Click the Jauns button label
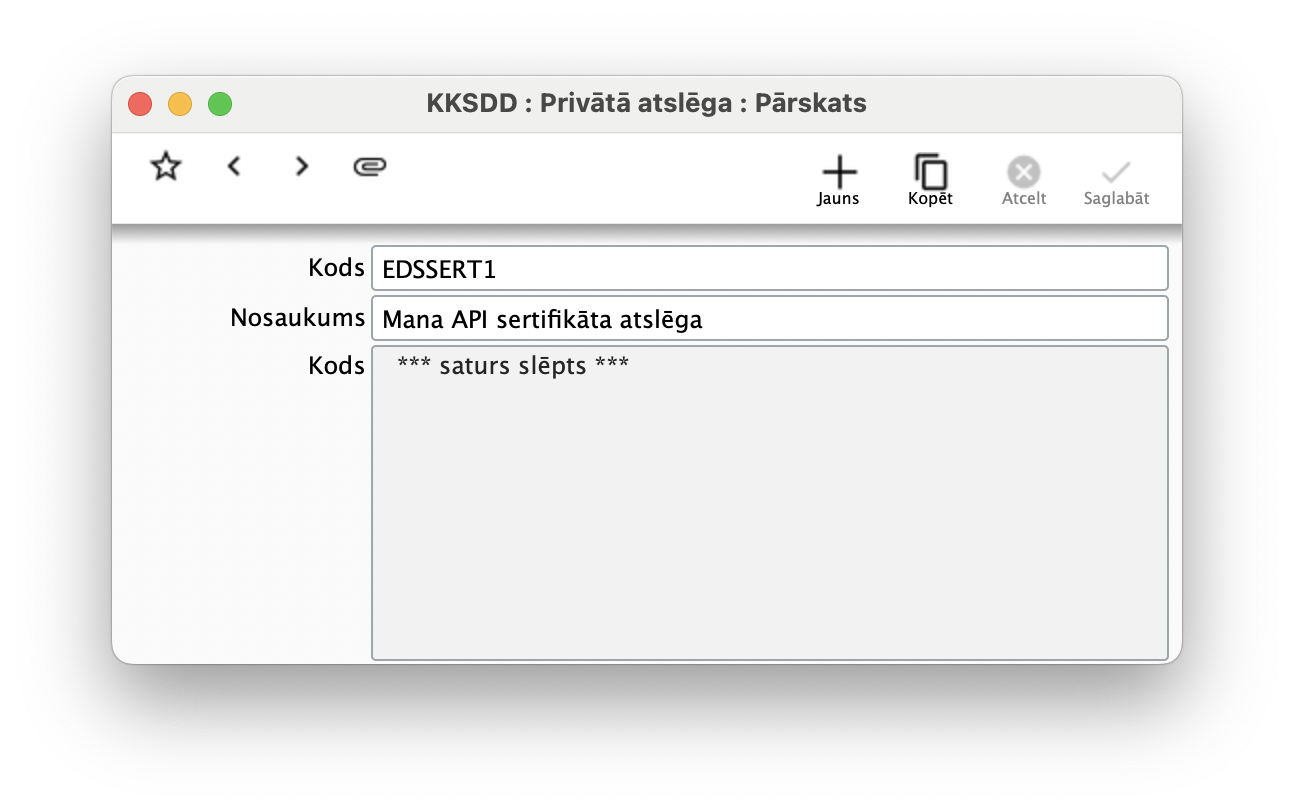Viewport: 1294px width, 812px height. pyautogui.click(x=838, y=198)
